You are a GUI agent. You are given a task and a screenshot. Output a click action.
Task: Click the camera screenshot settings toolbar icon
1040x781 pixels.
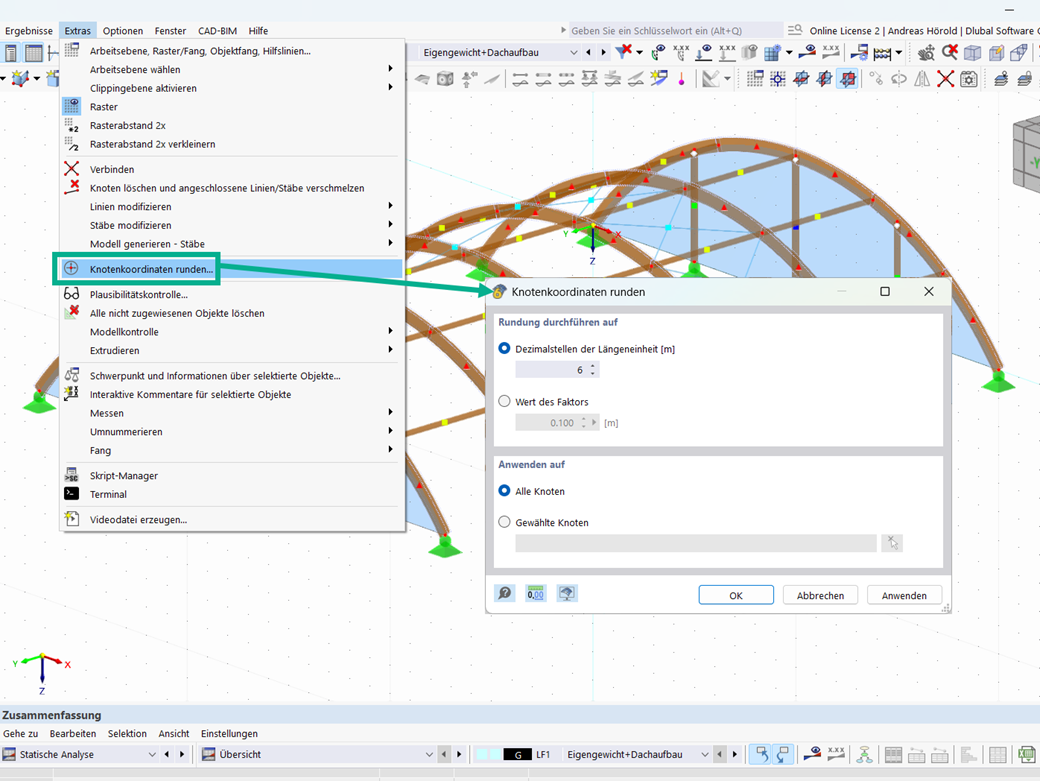point(969,80)
